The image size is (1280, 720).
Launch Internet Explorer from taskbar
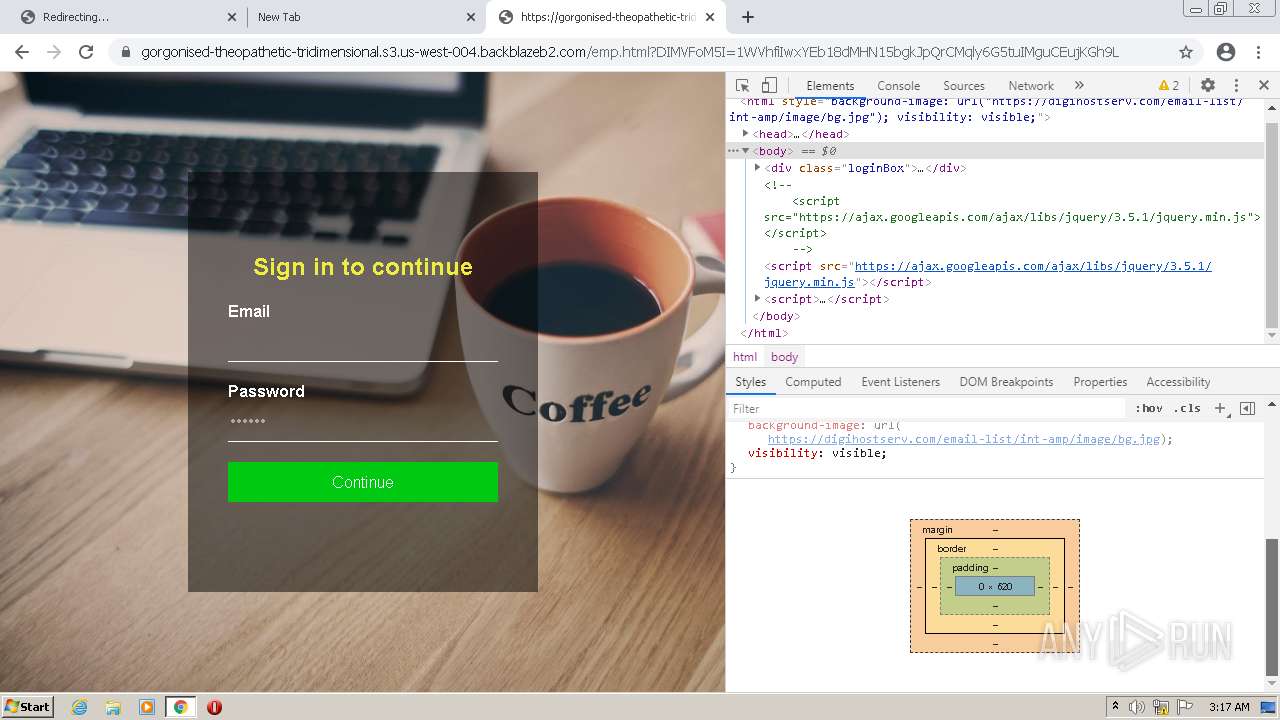[79, 707]
